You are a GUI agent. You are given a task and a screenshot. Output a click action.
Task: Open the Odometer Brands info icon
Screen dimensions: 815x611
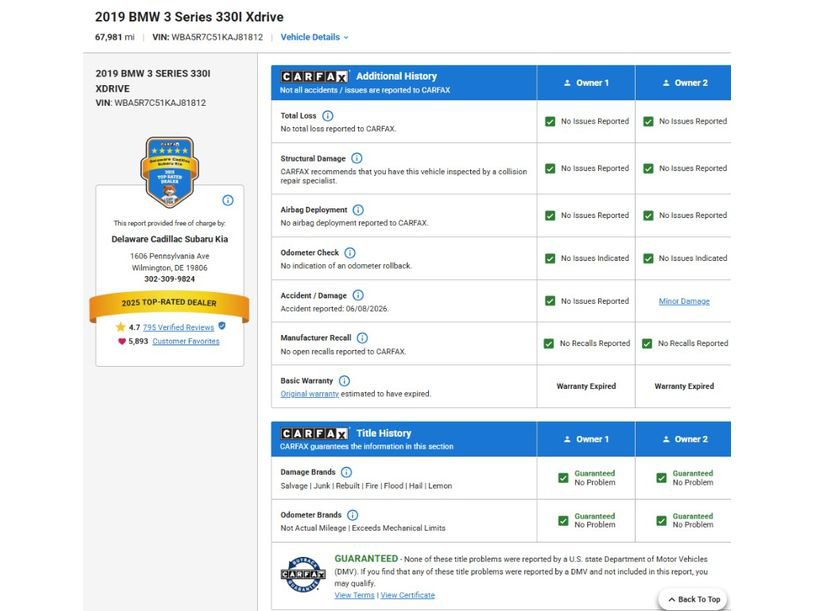pos(352,515)
